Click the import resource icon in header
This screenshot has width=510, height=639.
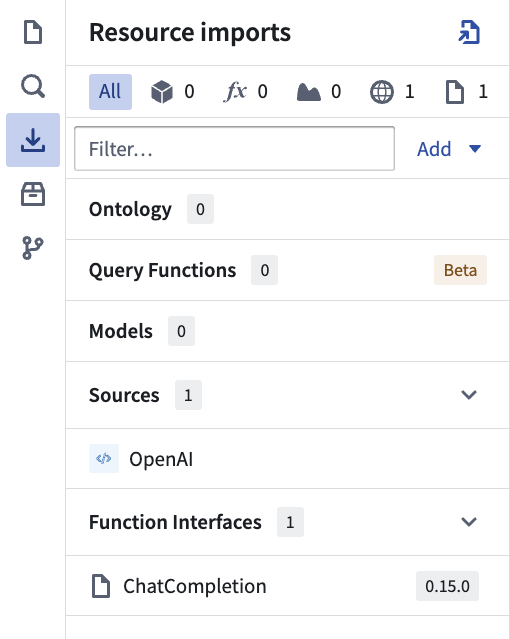click(469, 33)
